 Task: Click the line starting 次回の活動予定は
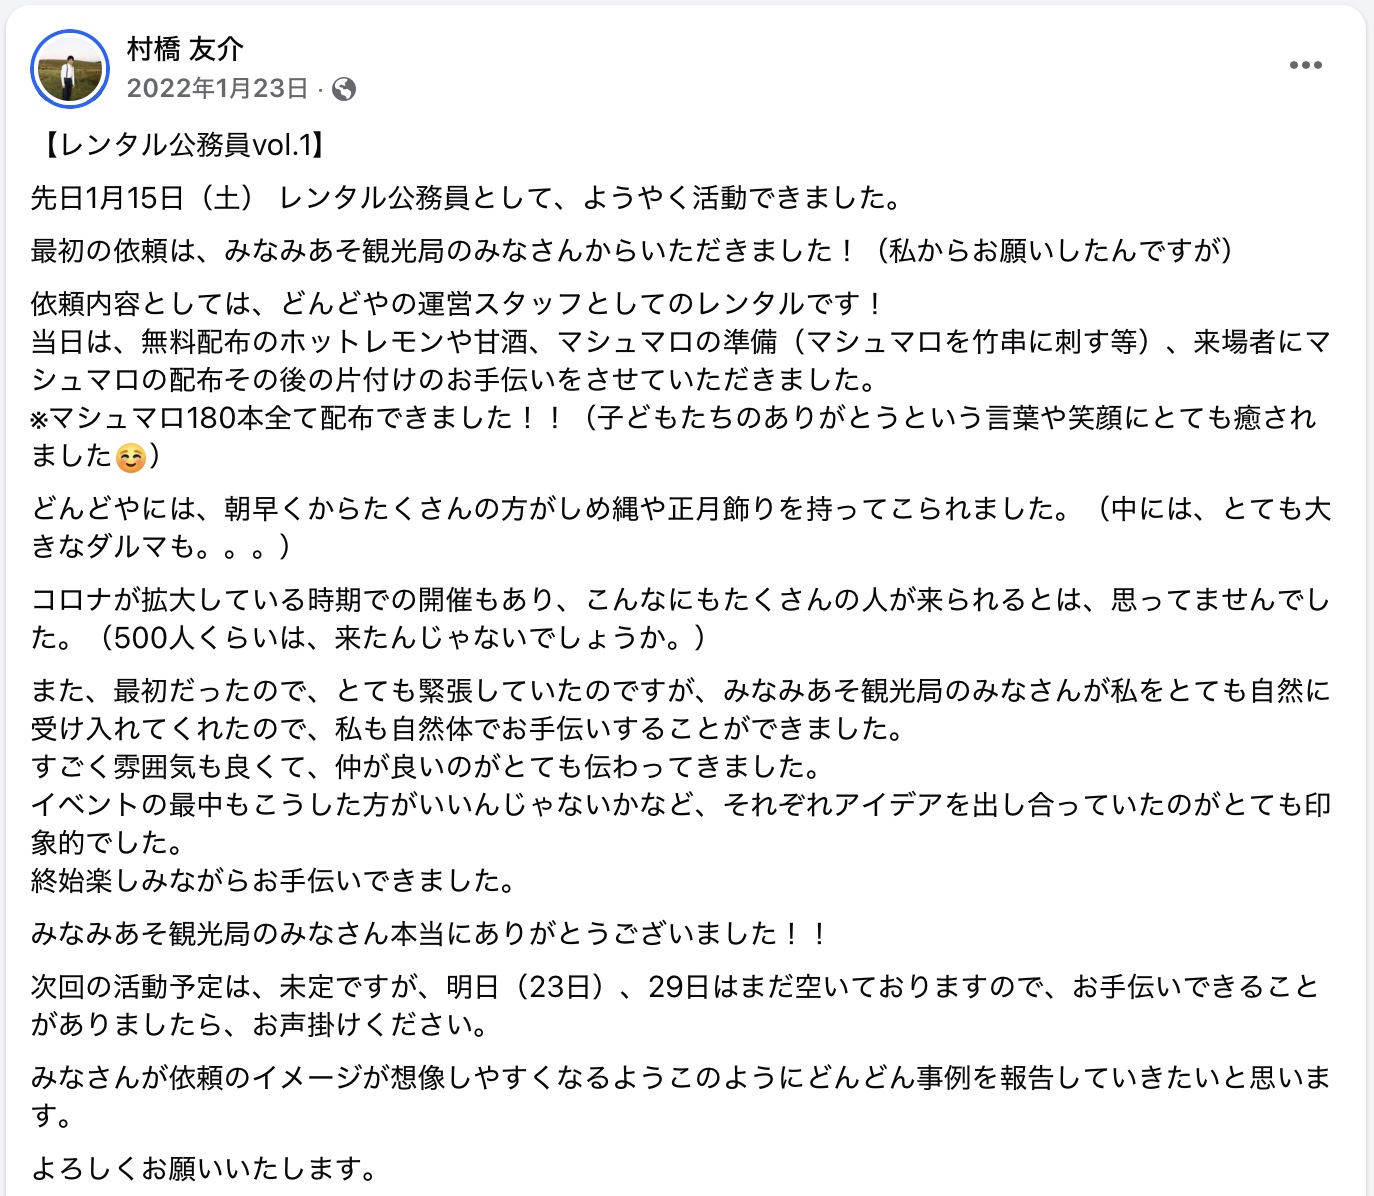click(675, 987)
